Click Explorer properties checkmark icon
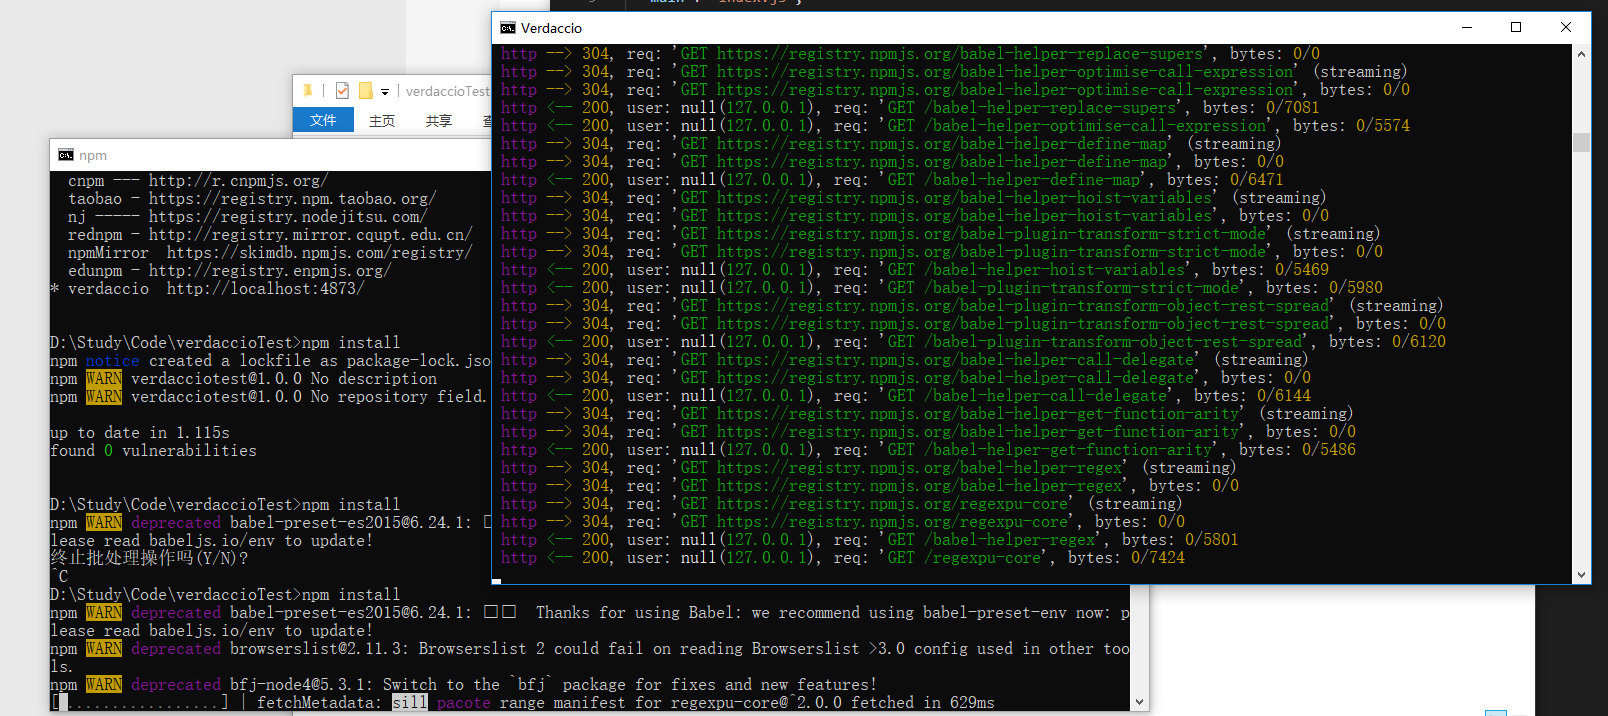This screenshot has width=1608, height=716. (x=342, y=91)
